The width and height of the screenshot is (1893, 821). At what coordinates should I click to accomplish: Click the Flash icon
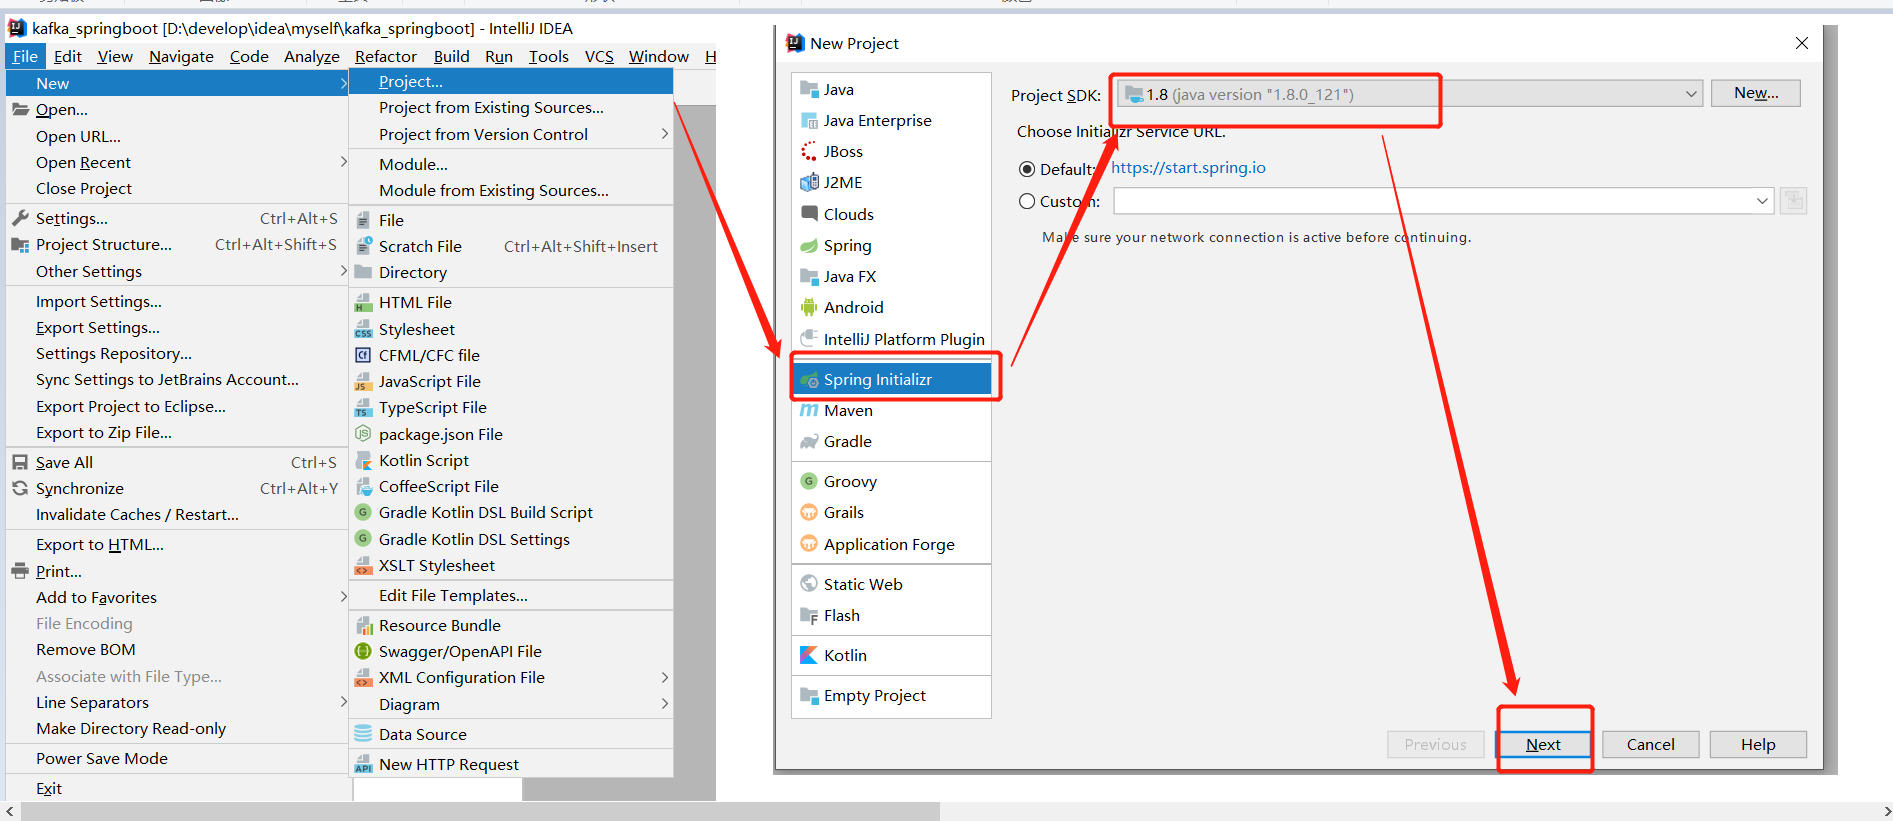[809, 615]
